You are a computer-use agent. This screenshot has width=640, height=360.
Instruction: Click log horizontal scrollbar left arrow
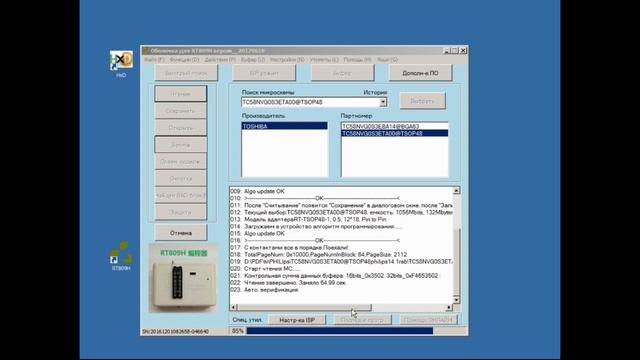(x=233, y=307)
